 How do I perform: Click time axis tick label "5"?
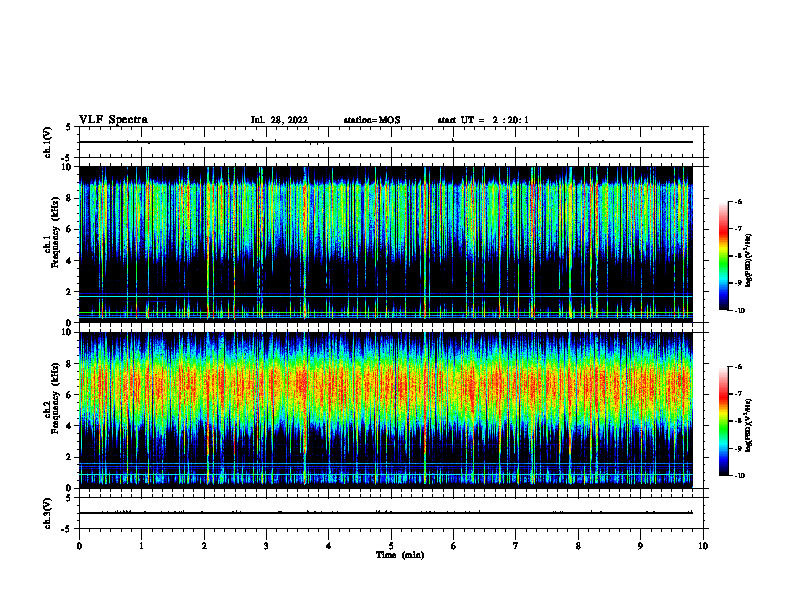pos(391,546)
